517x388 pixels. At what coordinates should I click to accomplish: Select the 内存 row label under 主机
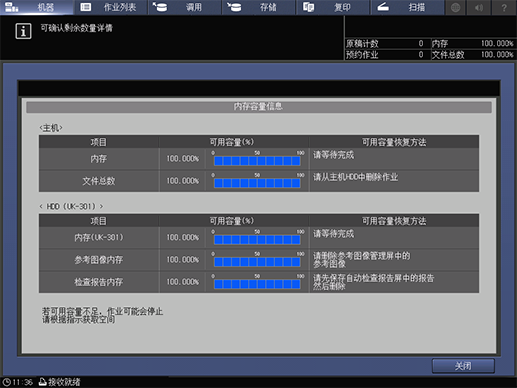click(x=99, y=159)
